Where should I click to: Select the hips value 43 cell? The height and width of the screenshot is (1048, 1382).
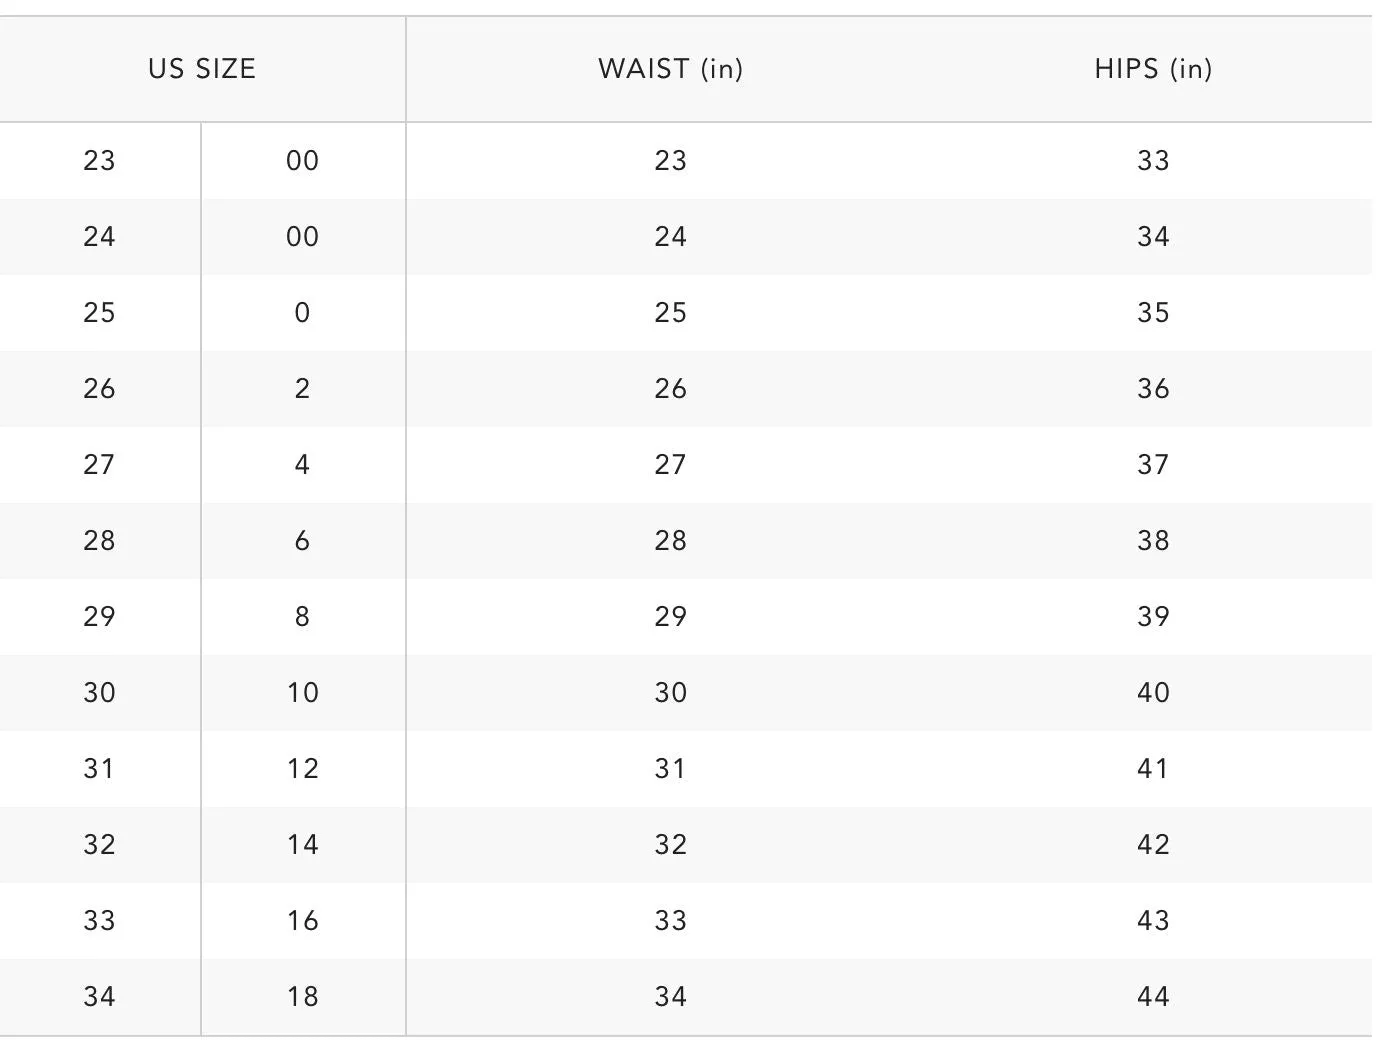(1153, 921)
